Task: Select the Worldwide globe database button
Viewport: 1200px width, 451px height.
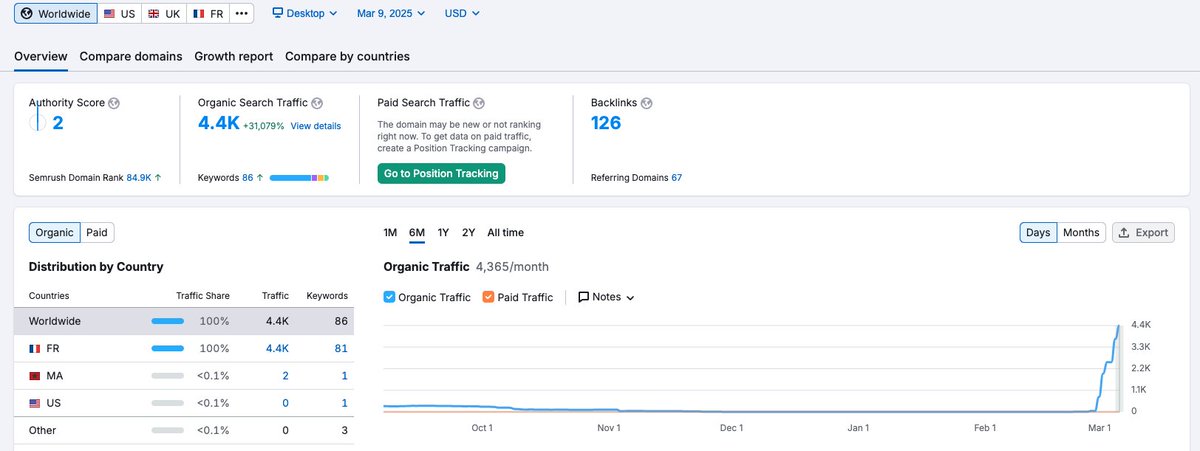Action: pyautogui.click(x=56, y=14)
